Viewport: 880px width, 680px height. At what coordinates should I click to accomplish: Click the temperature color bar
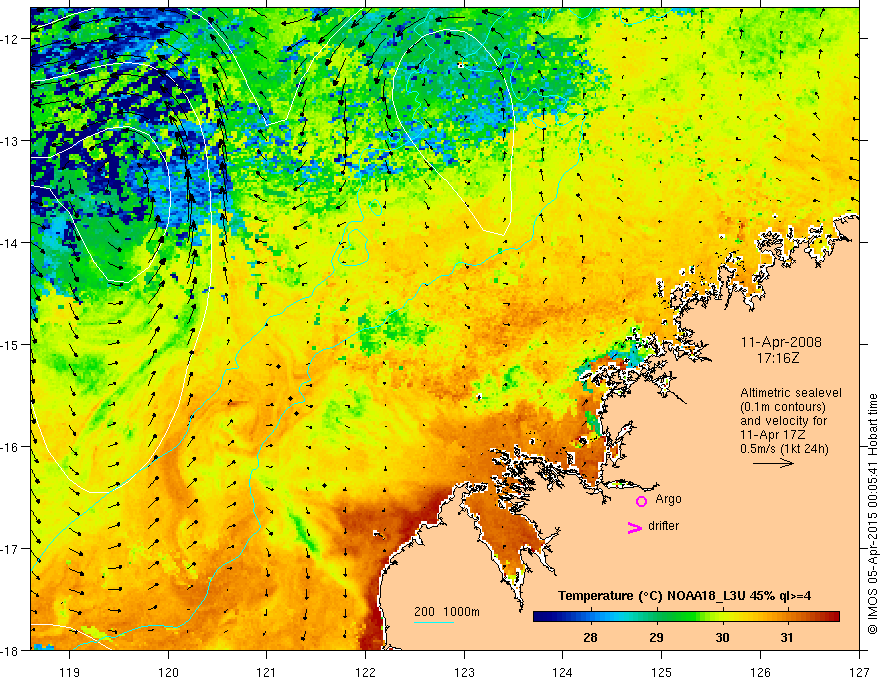point(686,617)
